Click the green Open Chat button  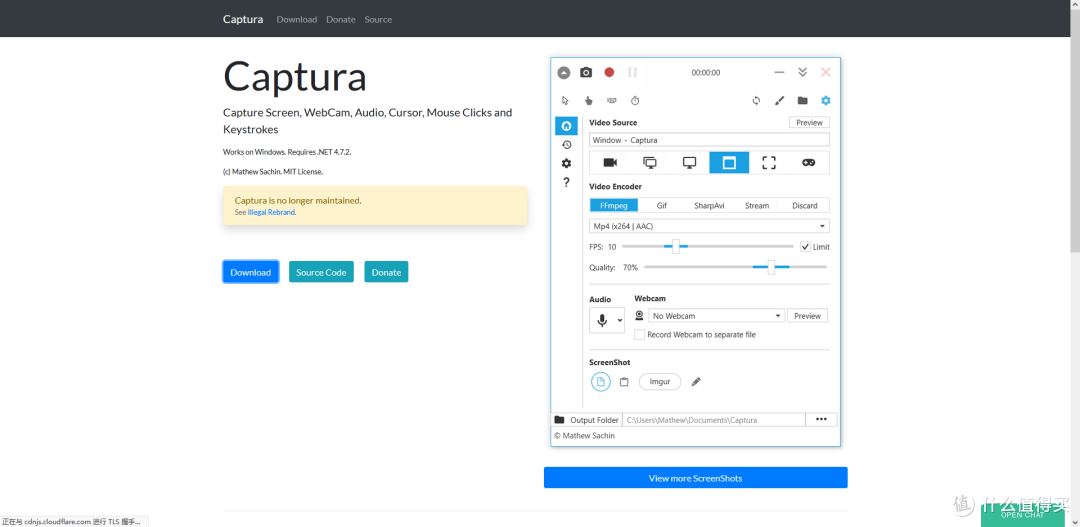point(1022,514)
